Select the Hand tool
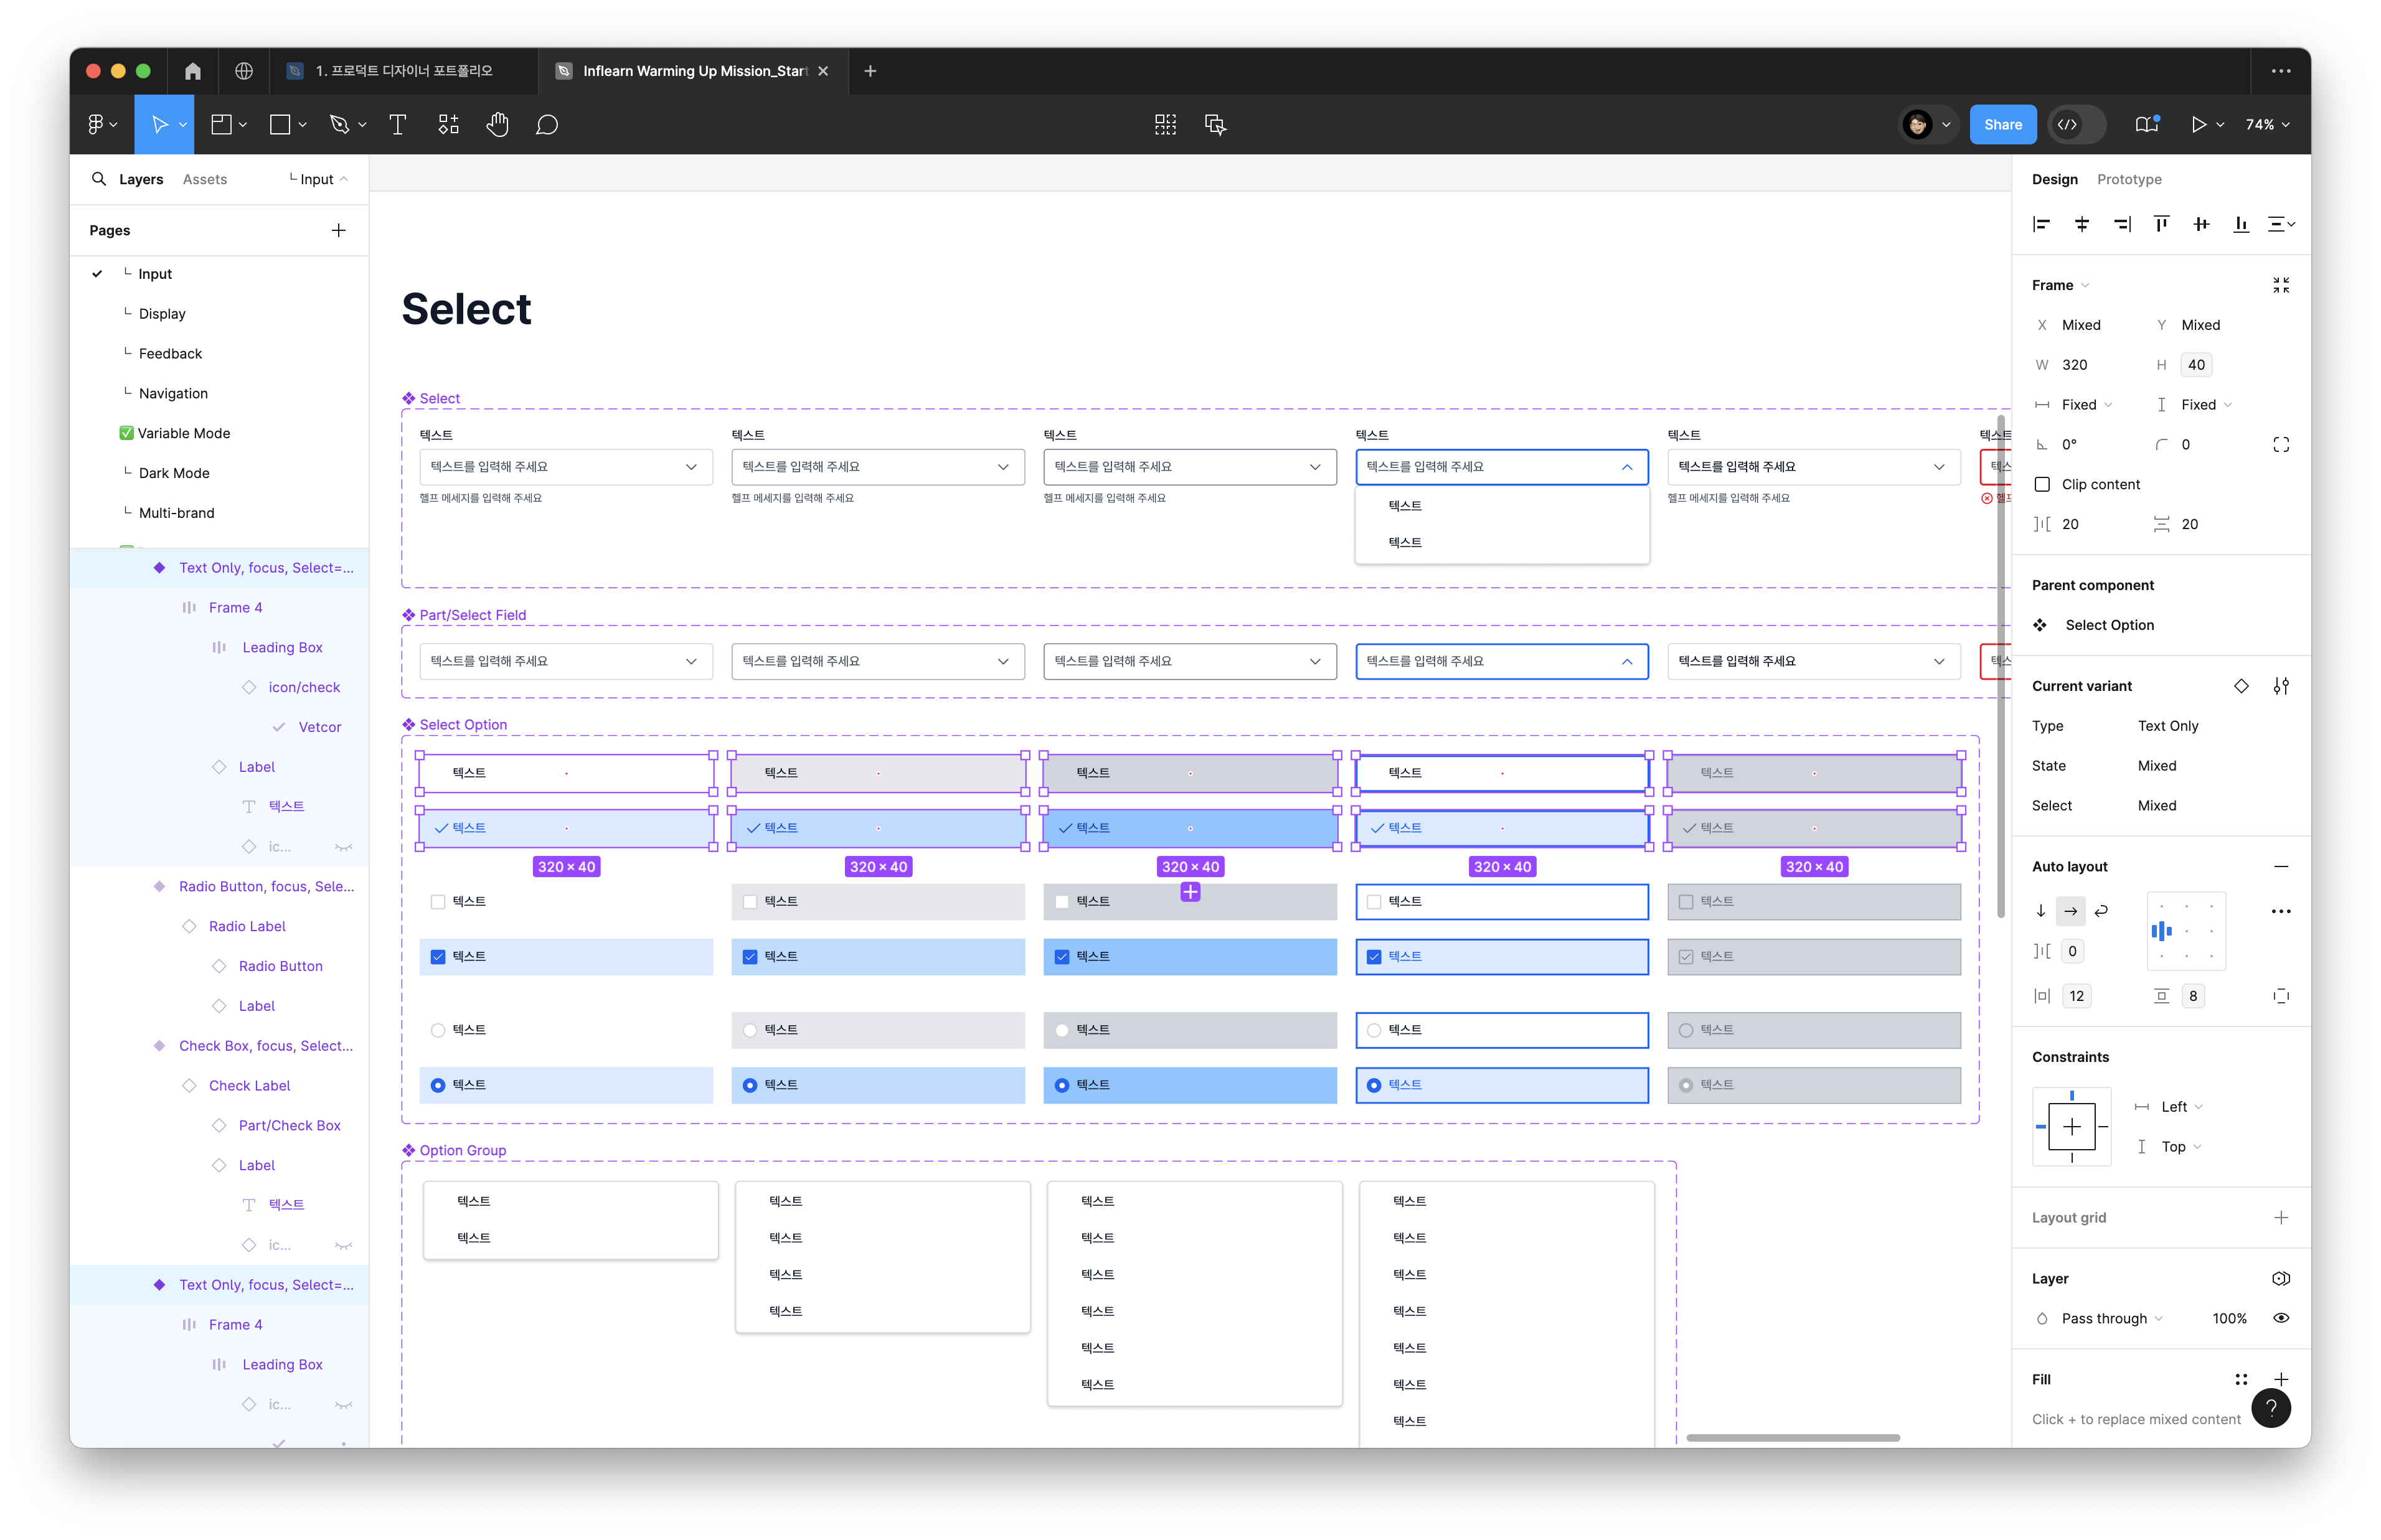 497,124
